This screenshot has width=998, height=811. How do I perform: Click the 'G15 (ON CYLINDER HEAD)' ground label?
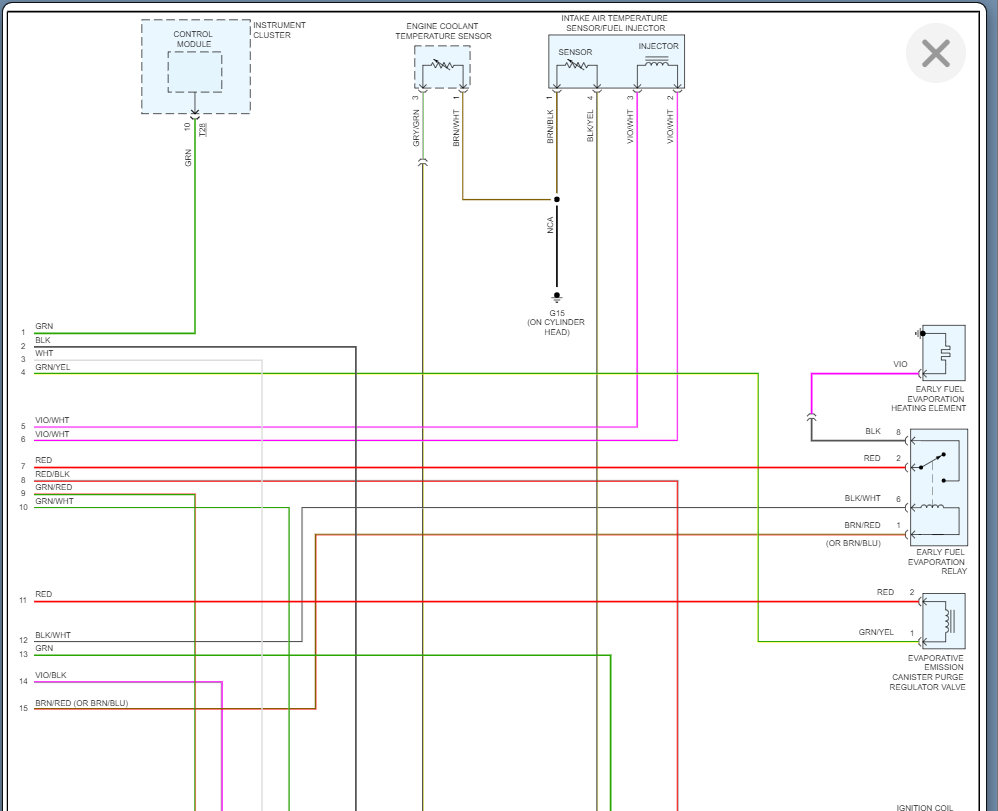coord(556,322)
